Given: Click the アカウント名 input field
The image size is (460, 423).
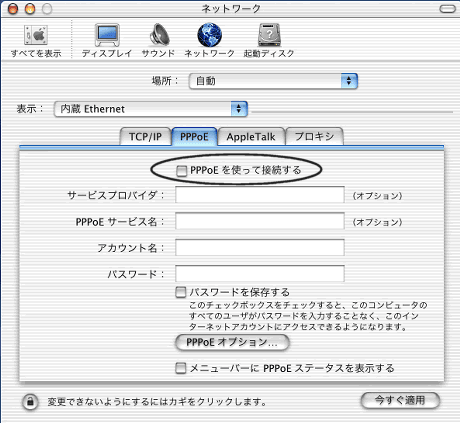Looking at the screenshot, I should coord(260,247).
